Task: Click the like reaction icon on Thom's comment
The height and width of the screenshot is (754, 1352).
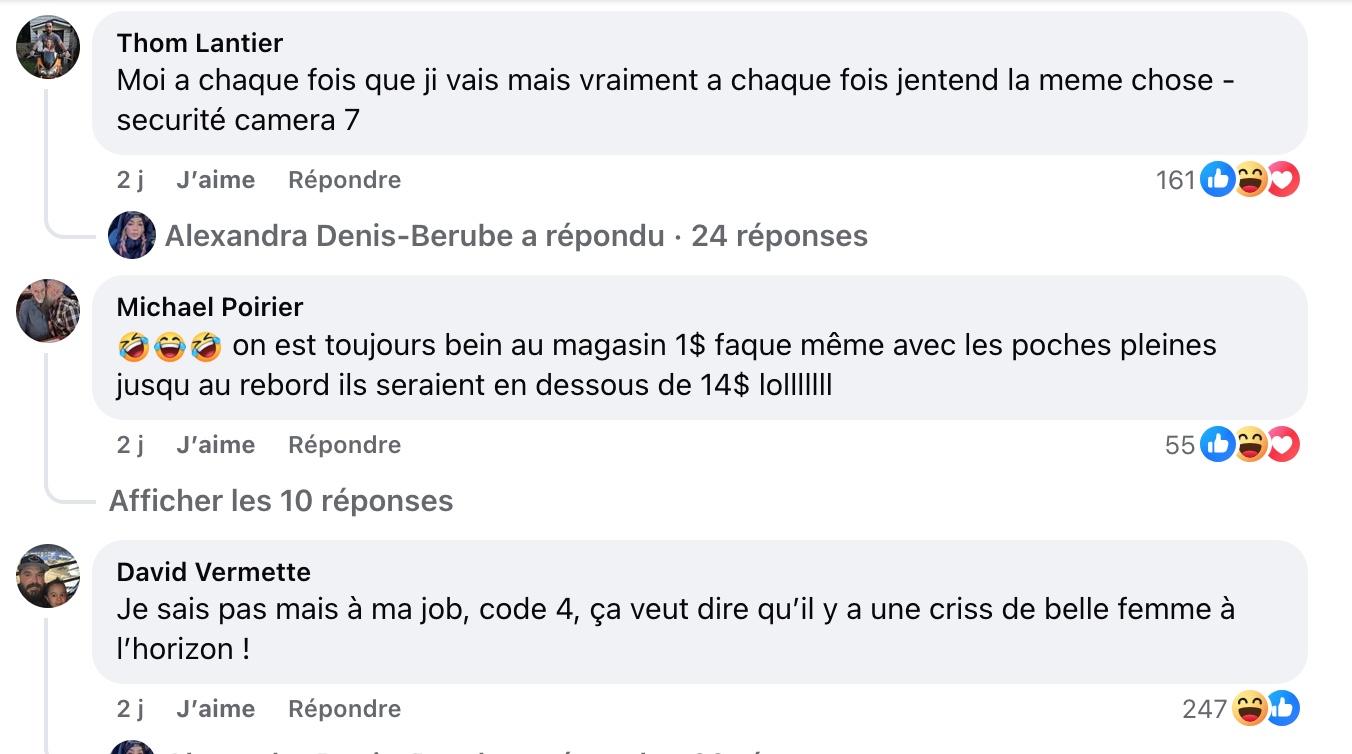Action: coord(1217,180)
